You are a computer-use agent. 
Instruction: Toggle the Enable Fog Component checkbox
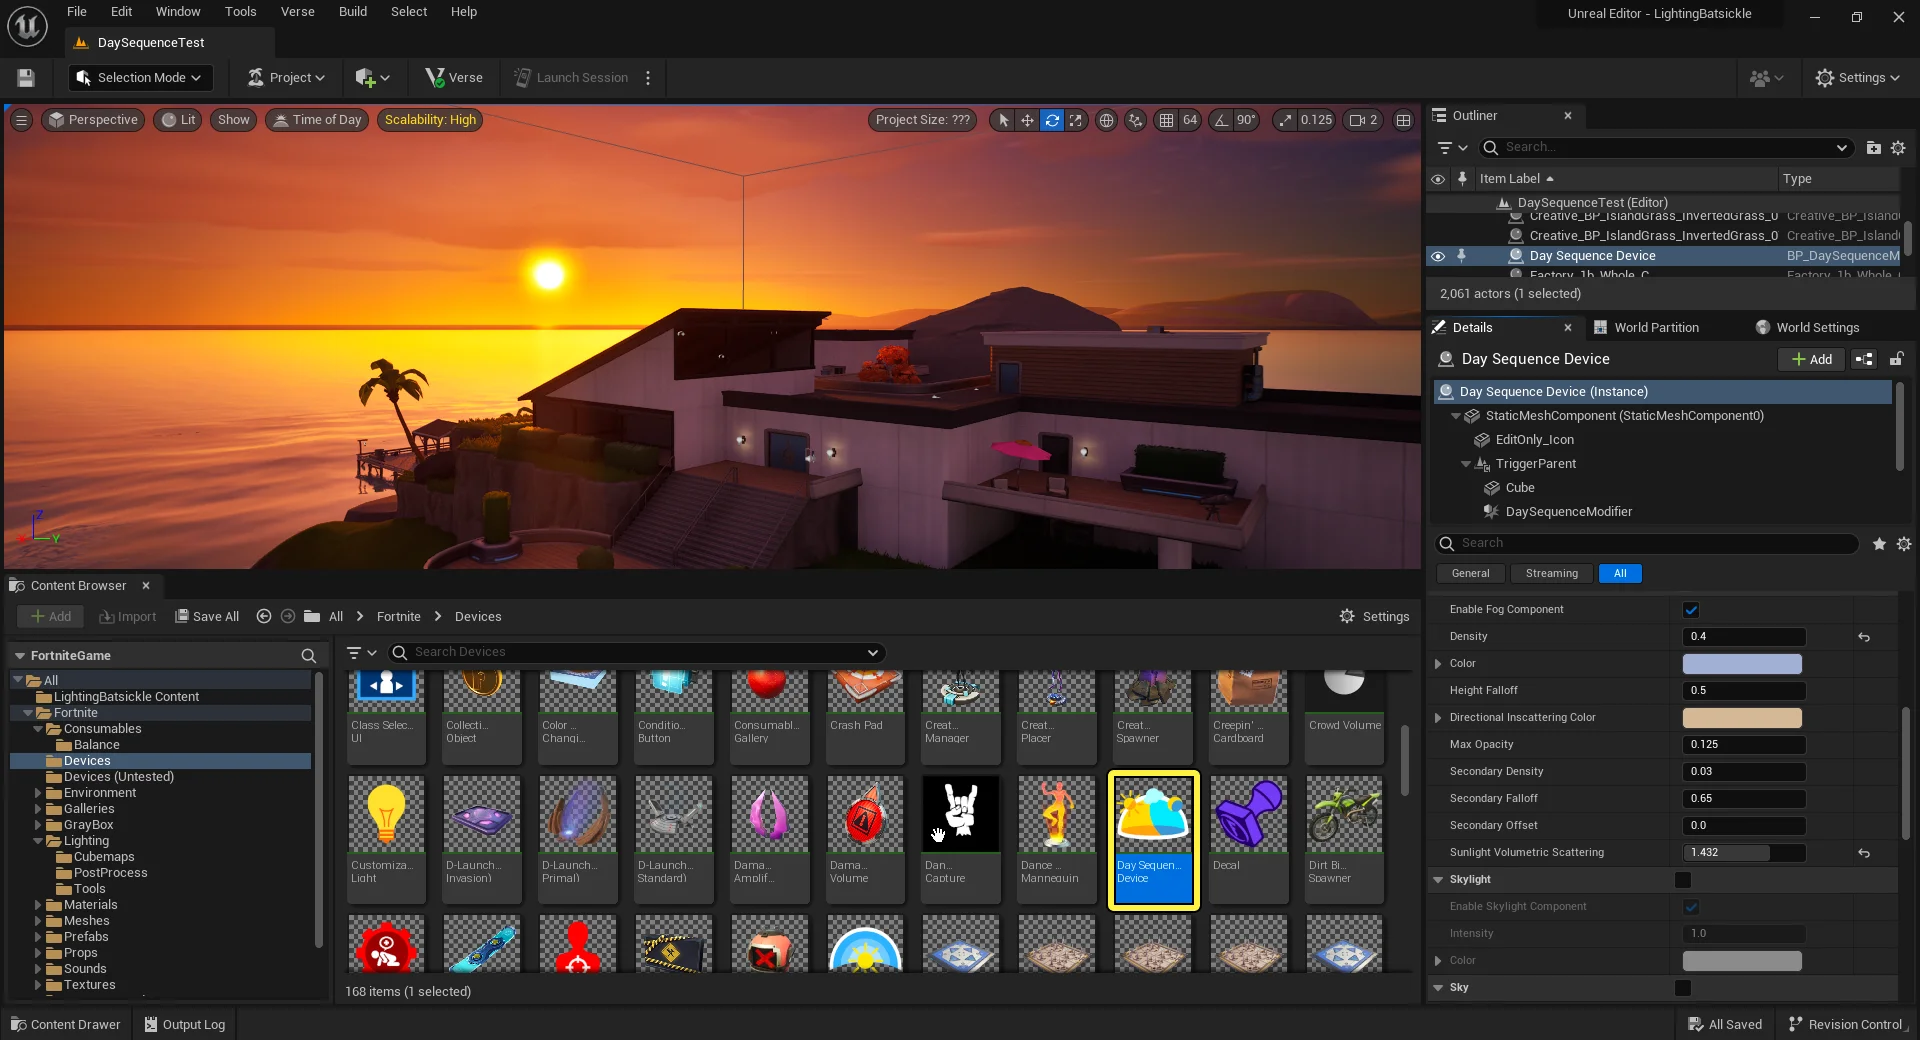coord(1691,610)
